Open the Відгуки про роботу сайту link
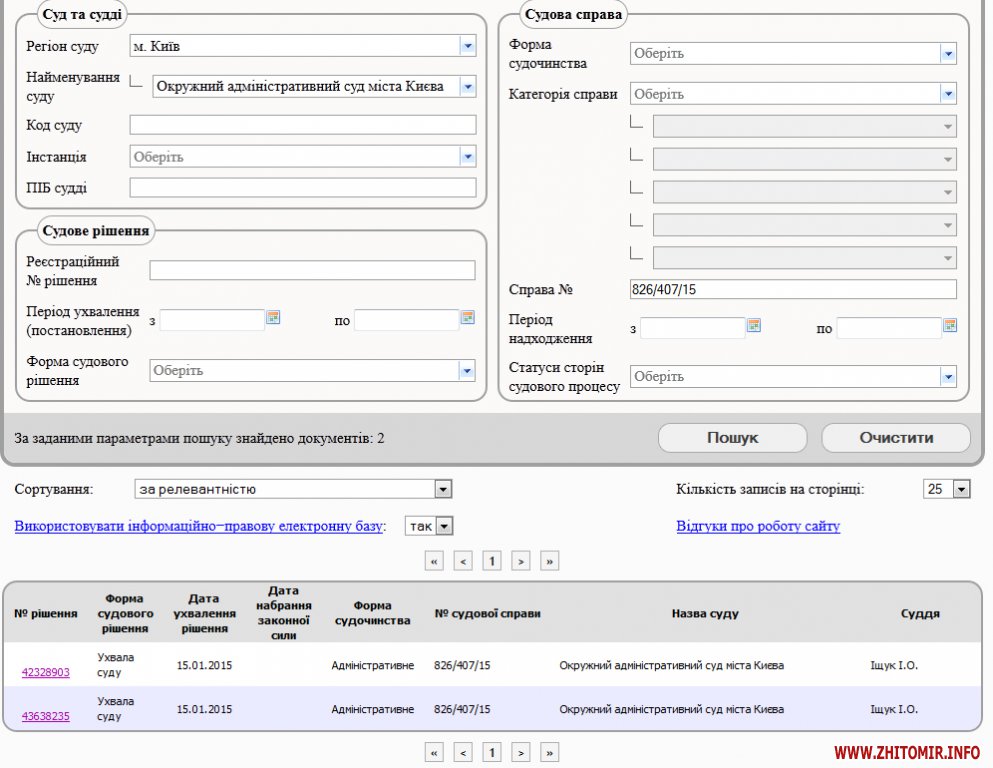Image resolution: width=993 pixels, height=768 pixels. tap(758, 526)
